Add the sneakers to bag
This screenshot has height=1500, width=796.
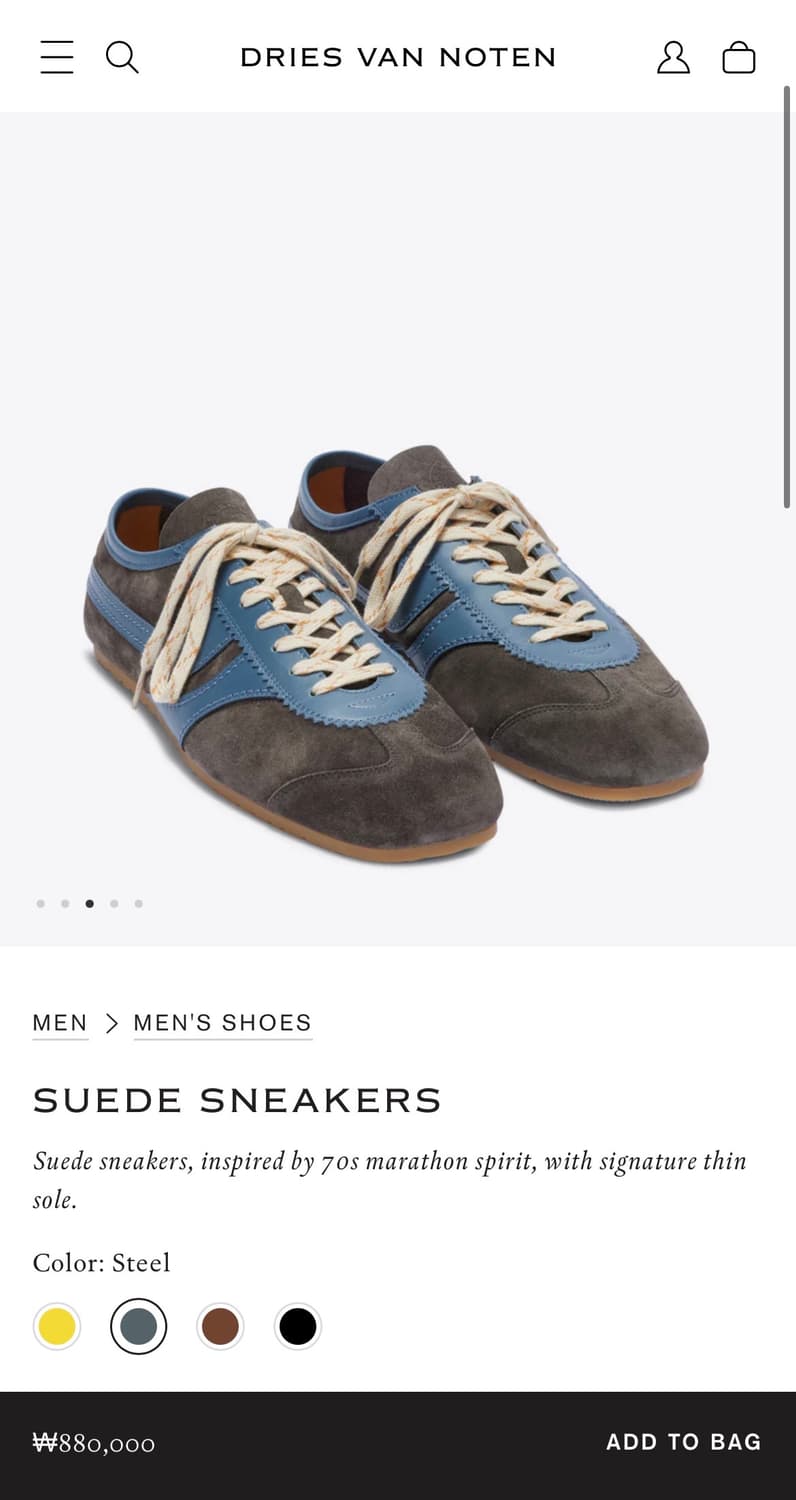coord(684,1442)
